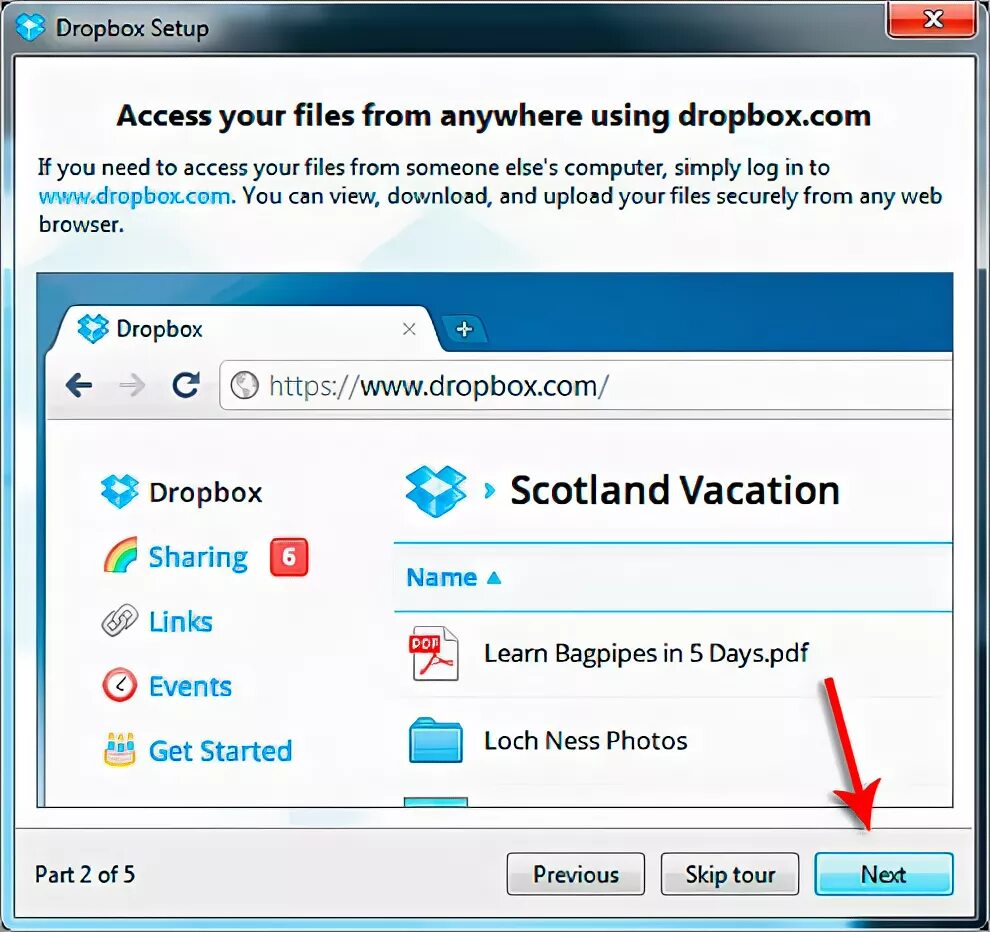990x932 pixels.
Task: Click the Next button
Action: click(x=883, y=874)
